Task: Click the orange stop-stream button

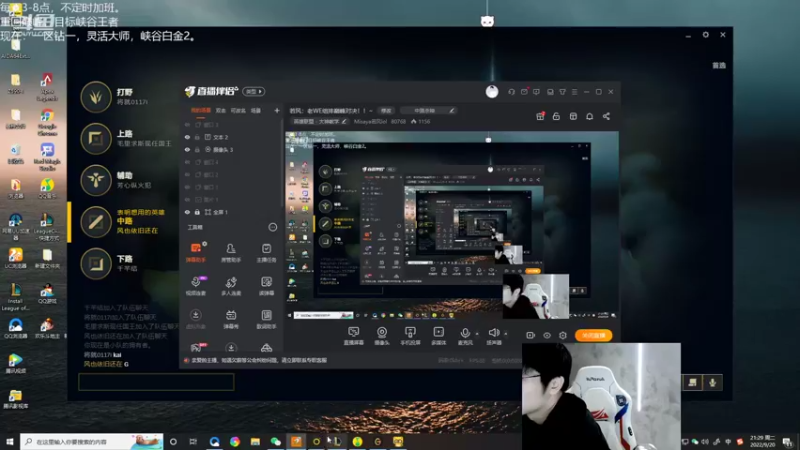Action: (593, 336)
